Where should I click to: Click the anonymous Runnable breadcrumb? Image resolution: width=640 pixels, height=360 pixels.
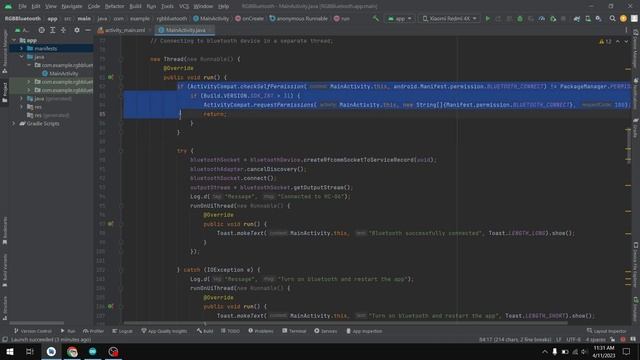[x=299, y=18]
